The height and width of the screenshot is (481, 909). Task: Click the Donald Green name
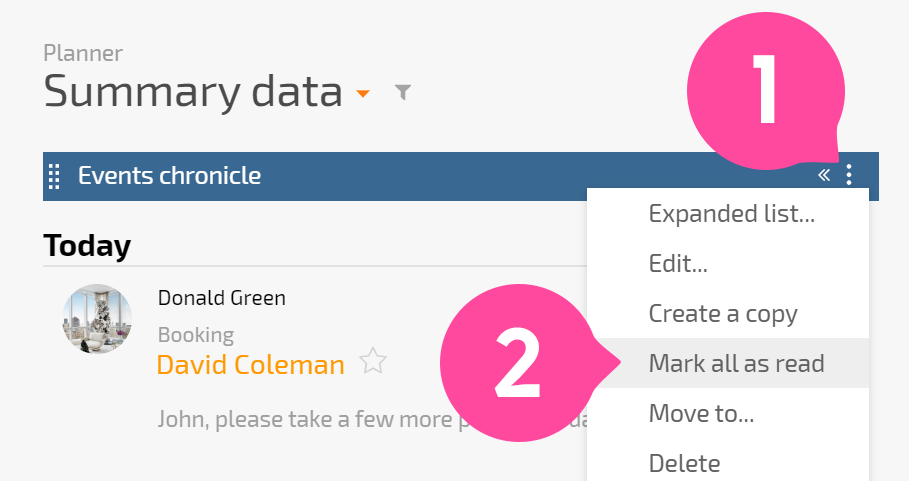[x=221, y=298]
